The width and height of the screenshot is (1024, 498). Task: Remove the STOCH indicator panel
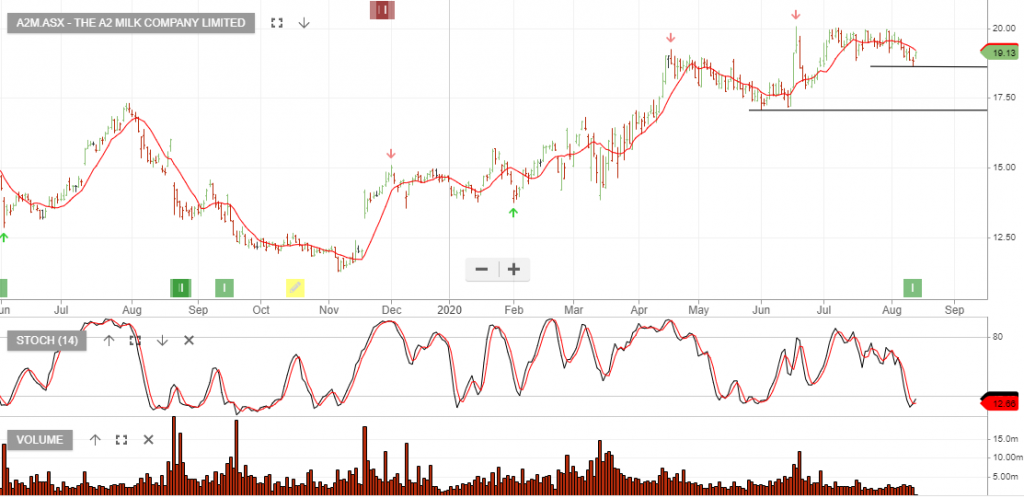pyautogui.click(x=189, y=340)
